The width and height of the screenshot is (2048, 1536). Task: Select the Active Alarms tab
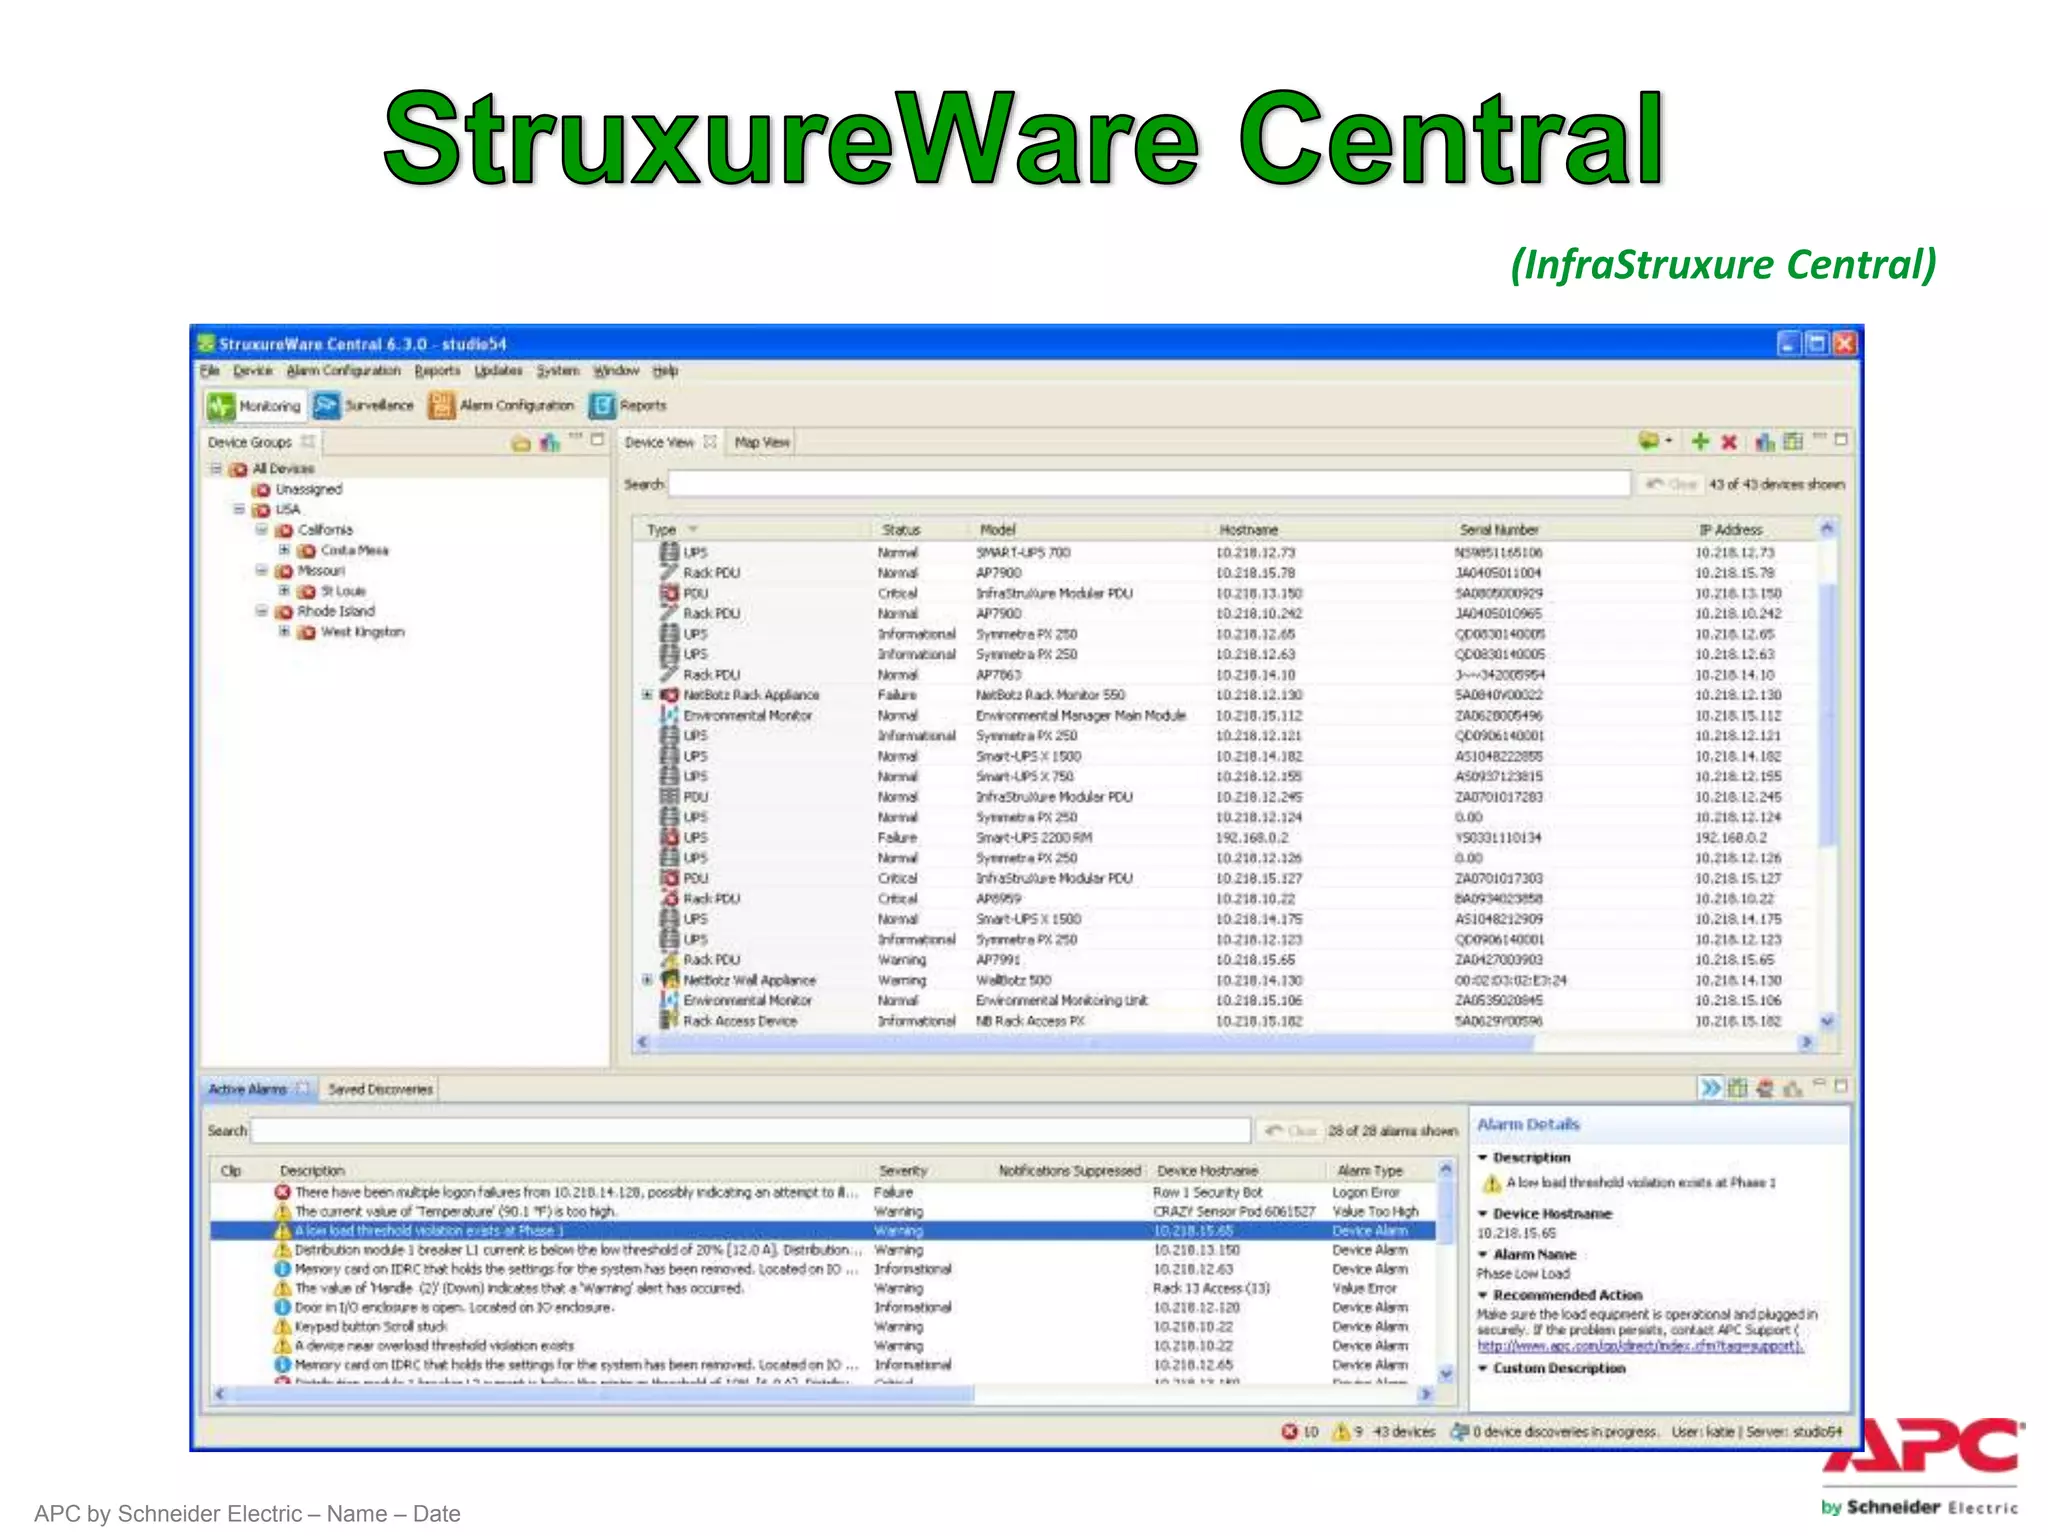point(247,1089)
